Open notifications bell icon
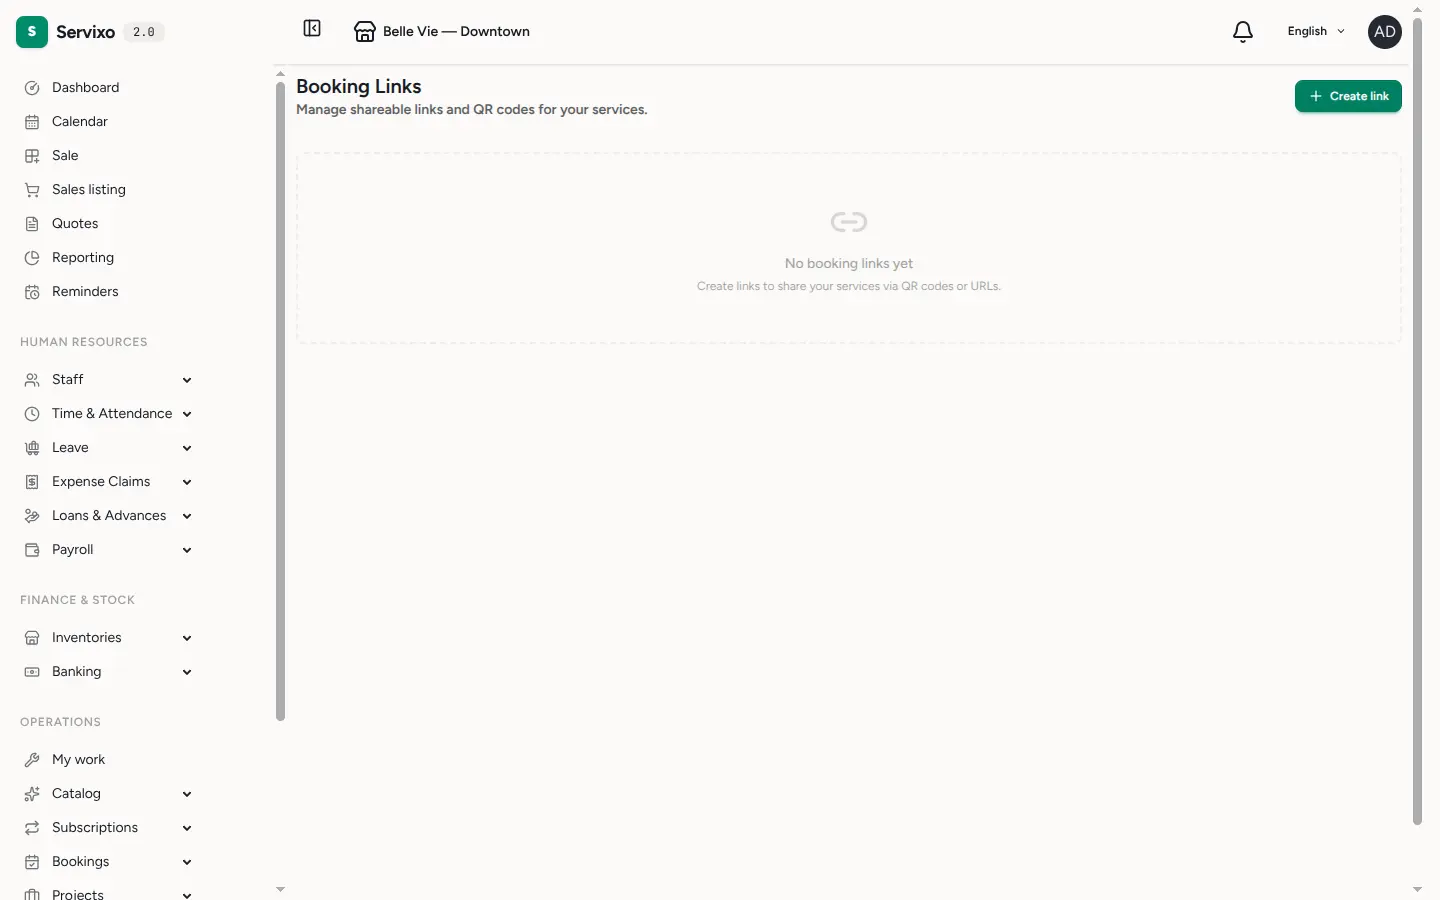This screenshot has height=900, width=1440. [x=1243, y=32]
